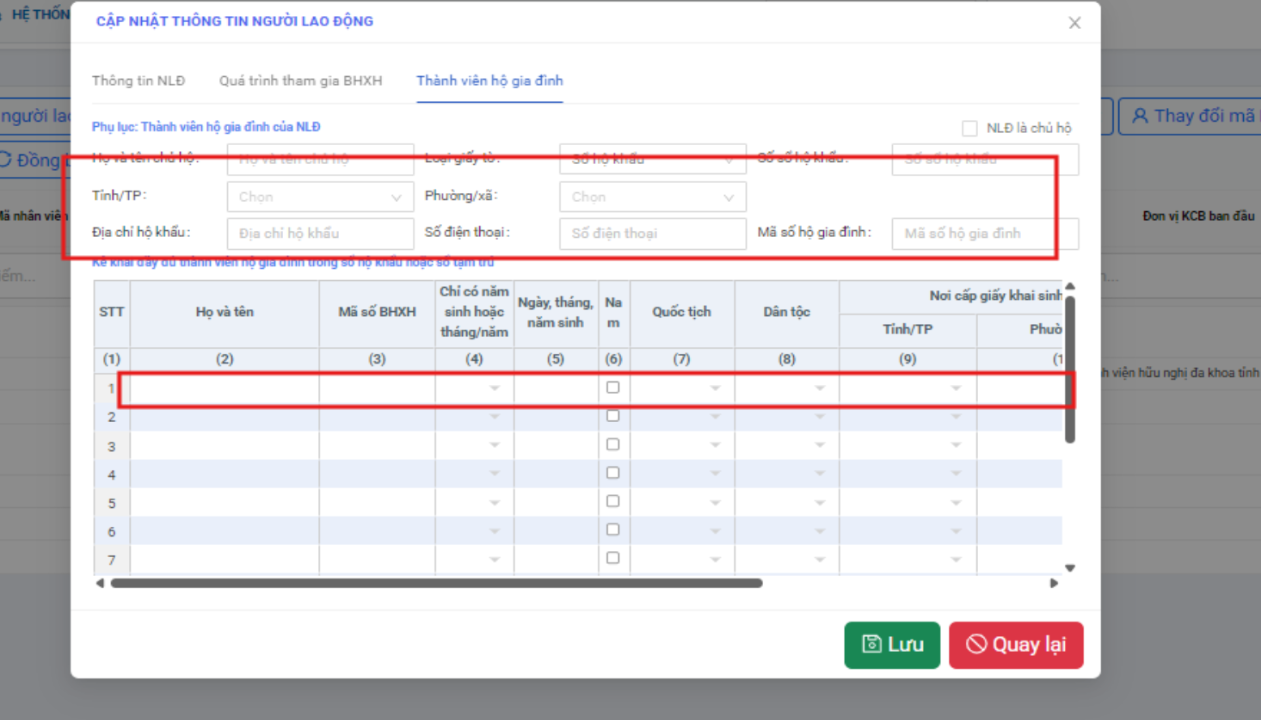The height and width of the screenshot is (720, 1261).
Task: Switch to Thông tin NLĐ tab
Action: coord(138,81)
